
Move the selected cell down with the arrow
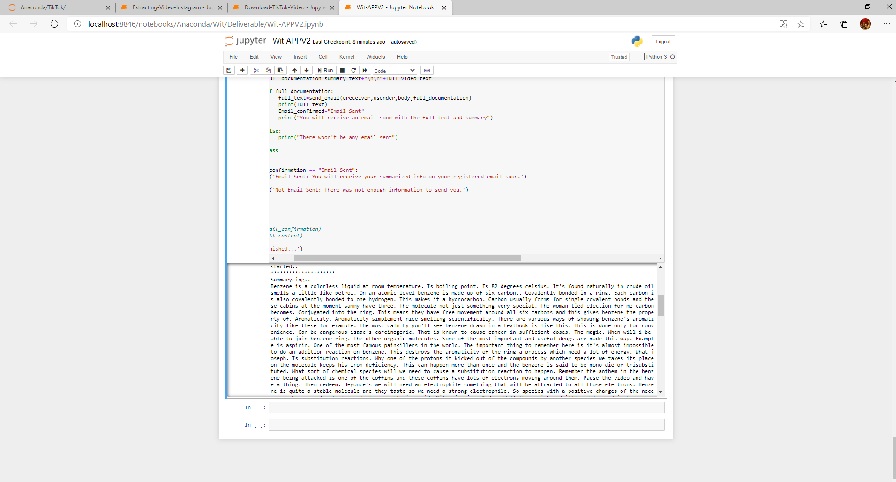point(307,70)
